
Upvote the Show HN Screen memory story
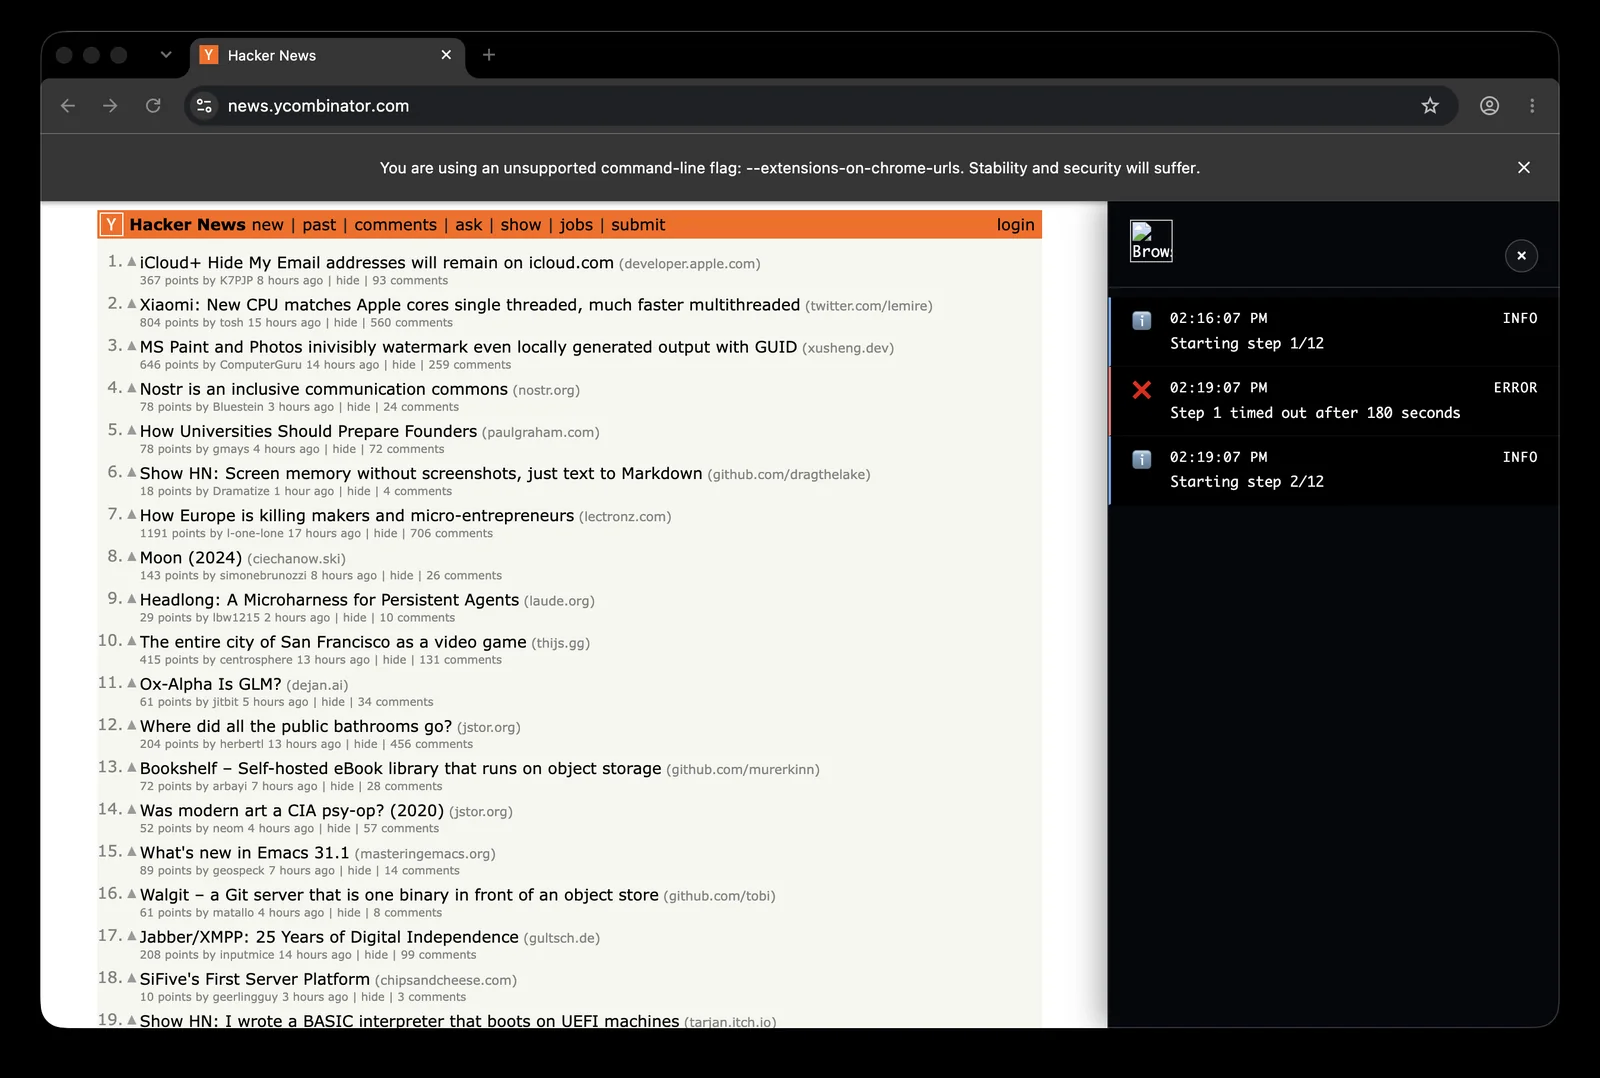tap(131, 472)
